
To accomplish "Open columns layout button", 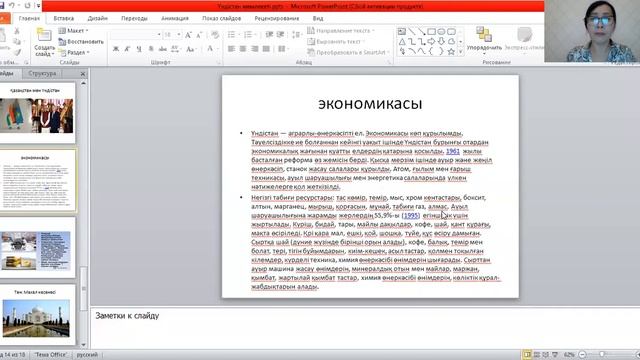I will 283,49.
